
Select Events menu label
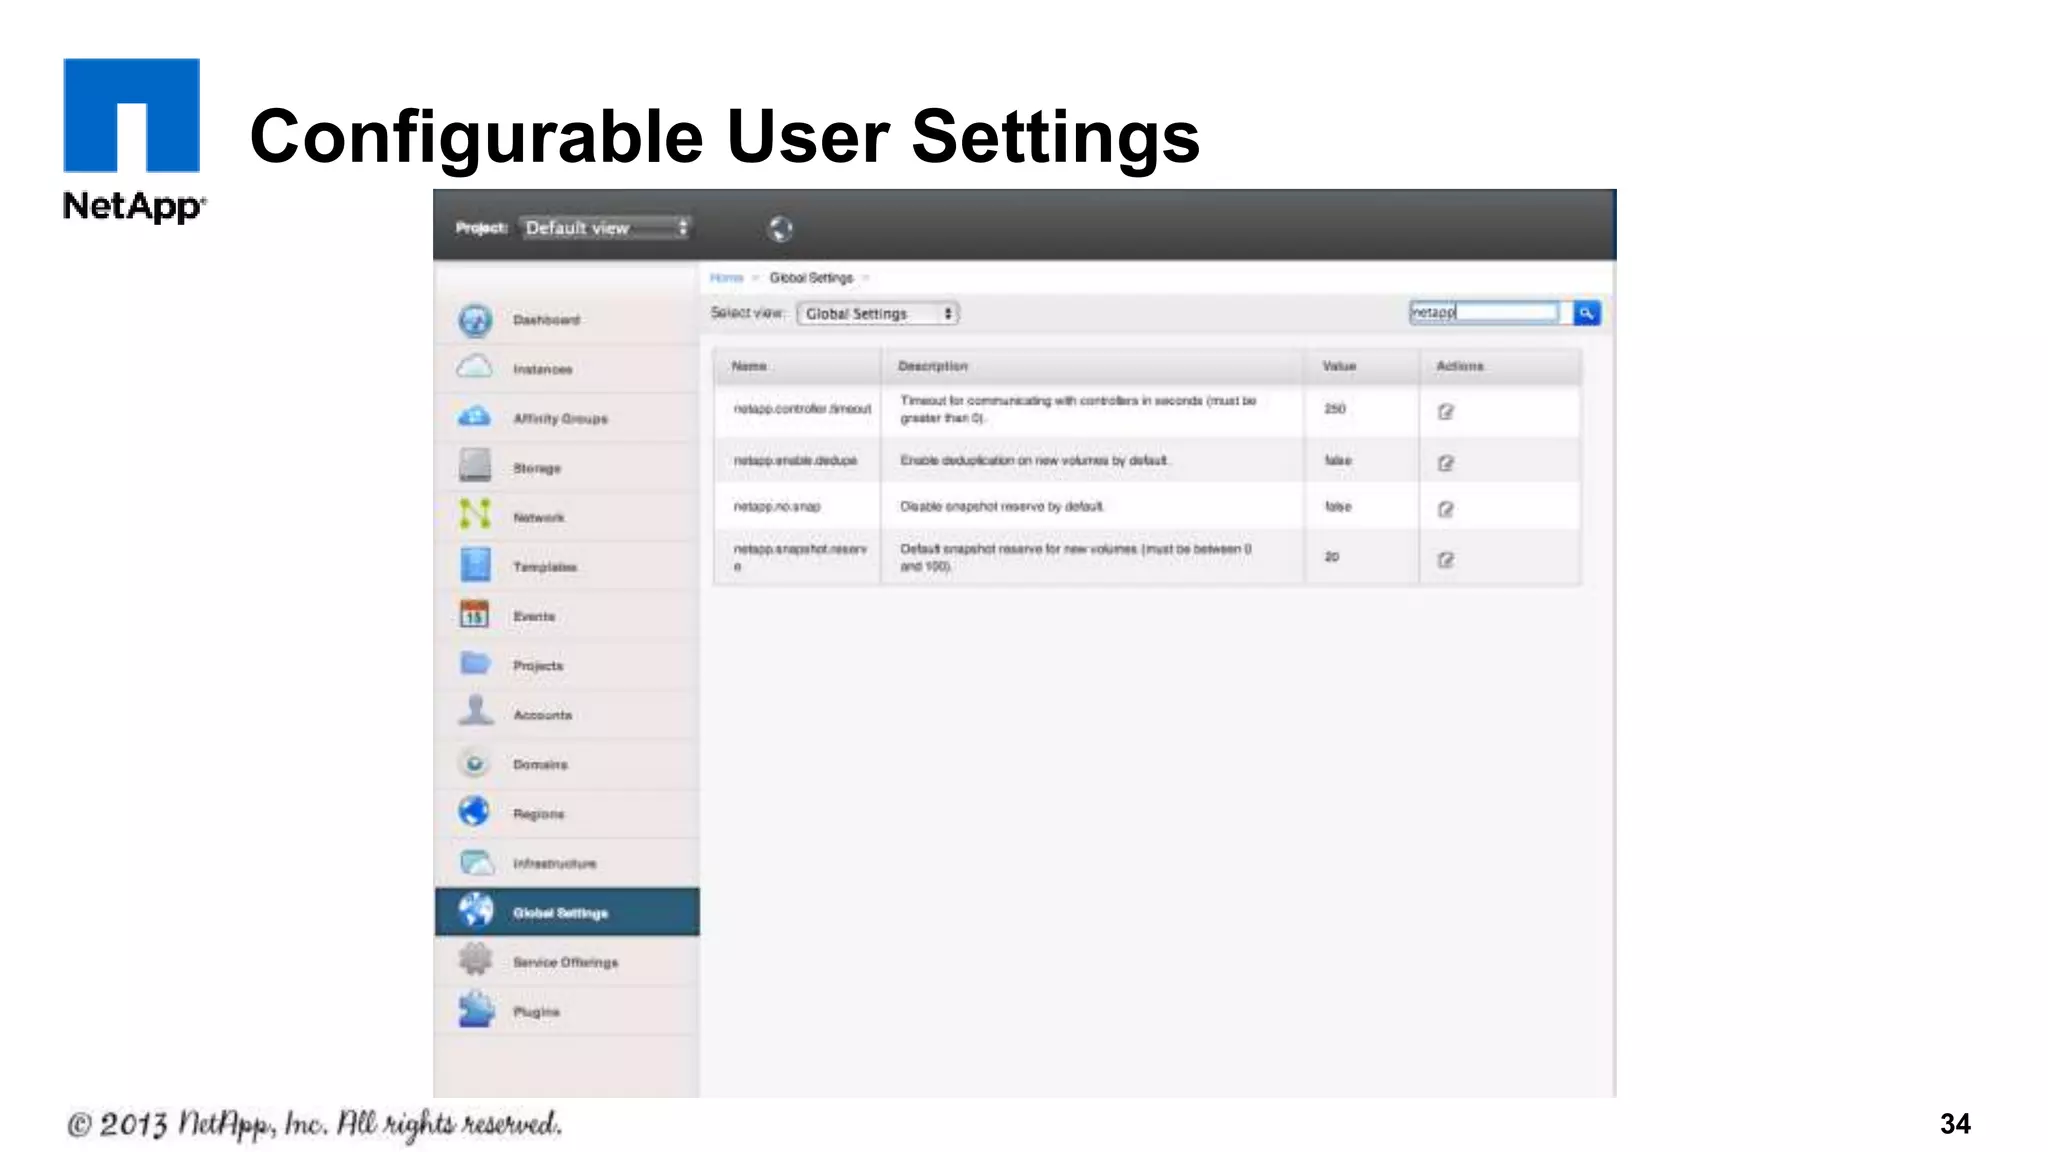coord(534,616)
